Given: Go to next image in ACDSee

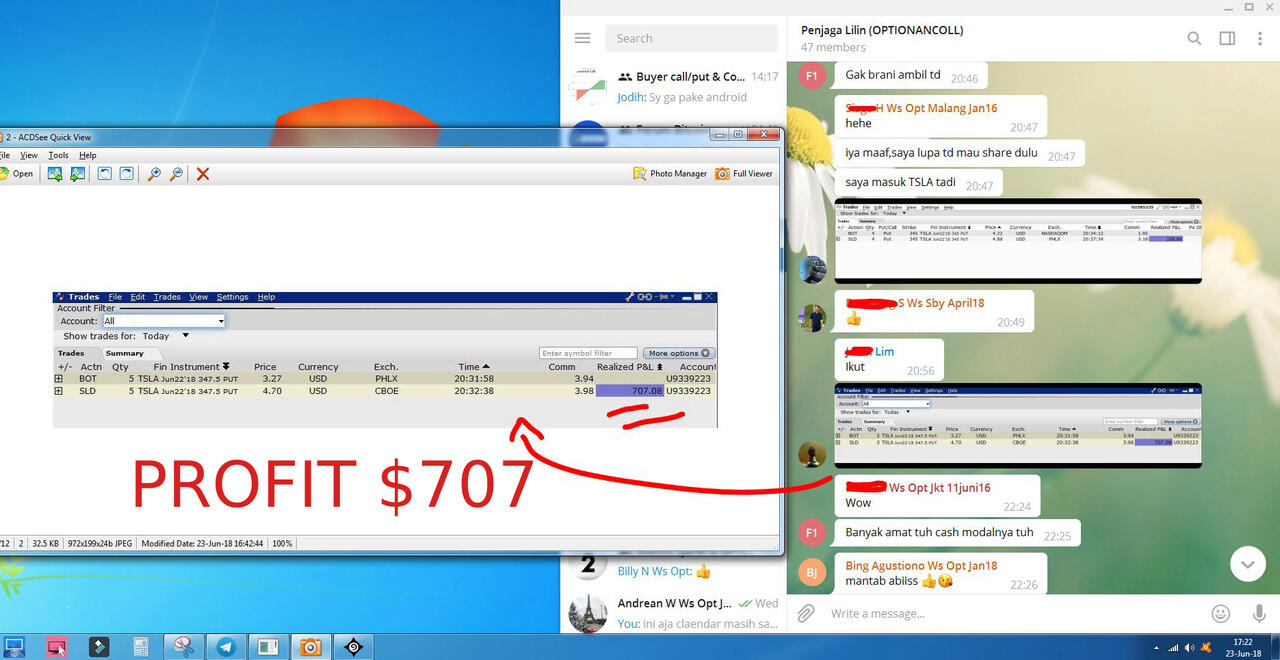Looking at the screenshot, I should (77, 174).
